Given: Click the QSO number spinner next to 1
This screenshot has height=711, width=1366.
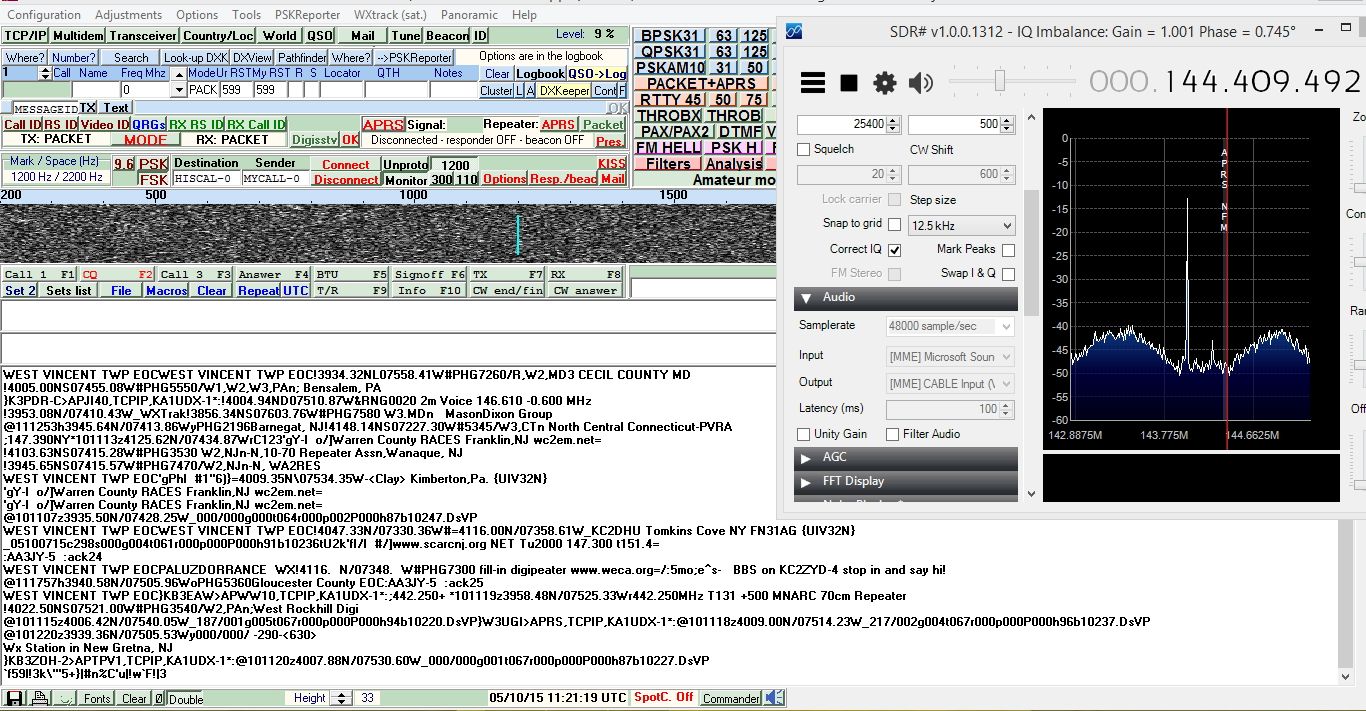Looking at the screenshot, I should point(44,73).
